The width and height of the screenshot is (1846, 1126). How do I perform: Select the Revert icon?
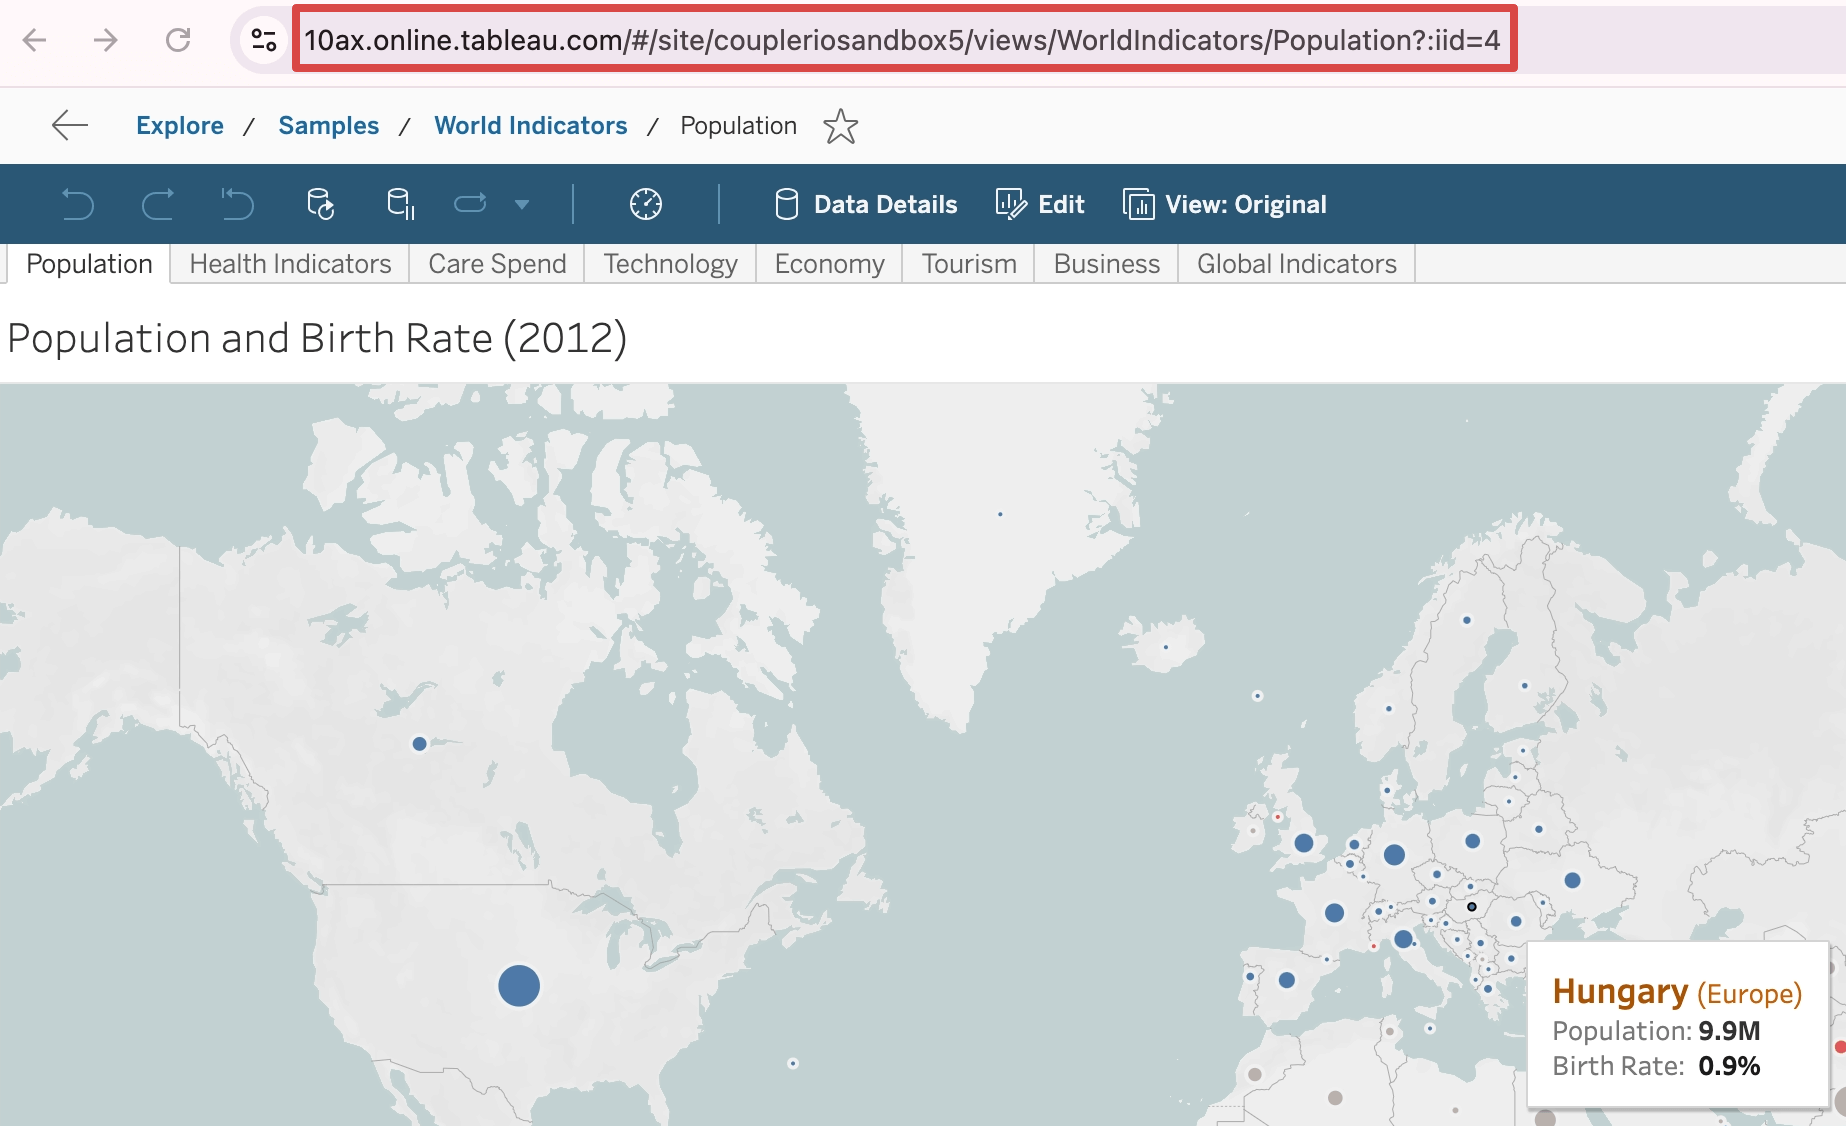(x=237, y=204)
